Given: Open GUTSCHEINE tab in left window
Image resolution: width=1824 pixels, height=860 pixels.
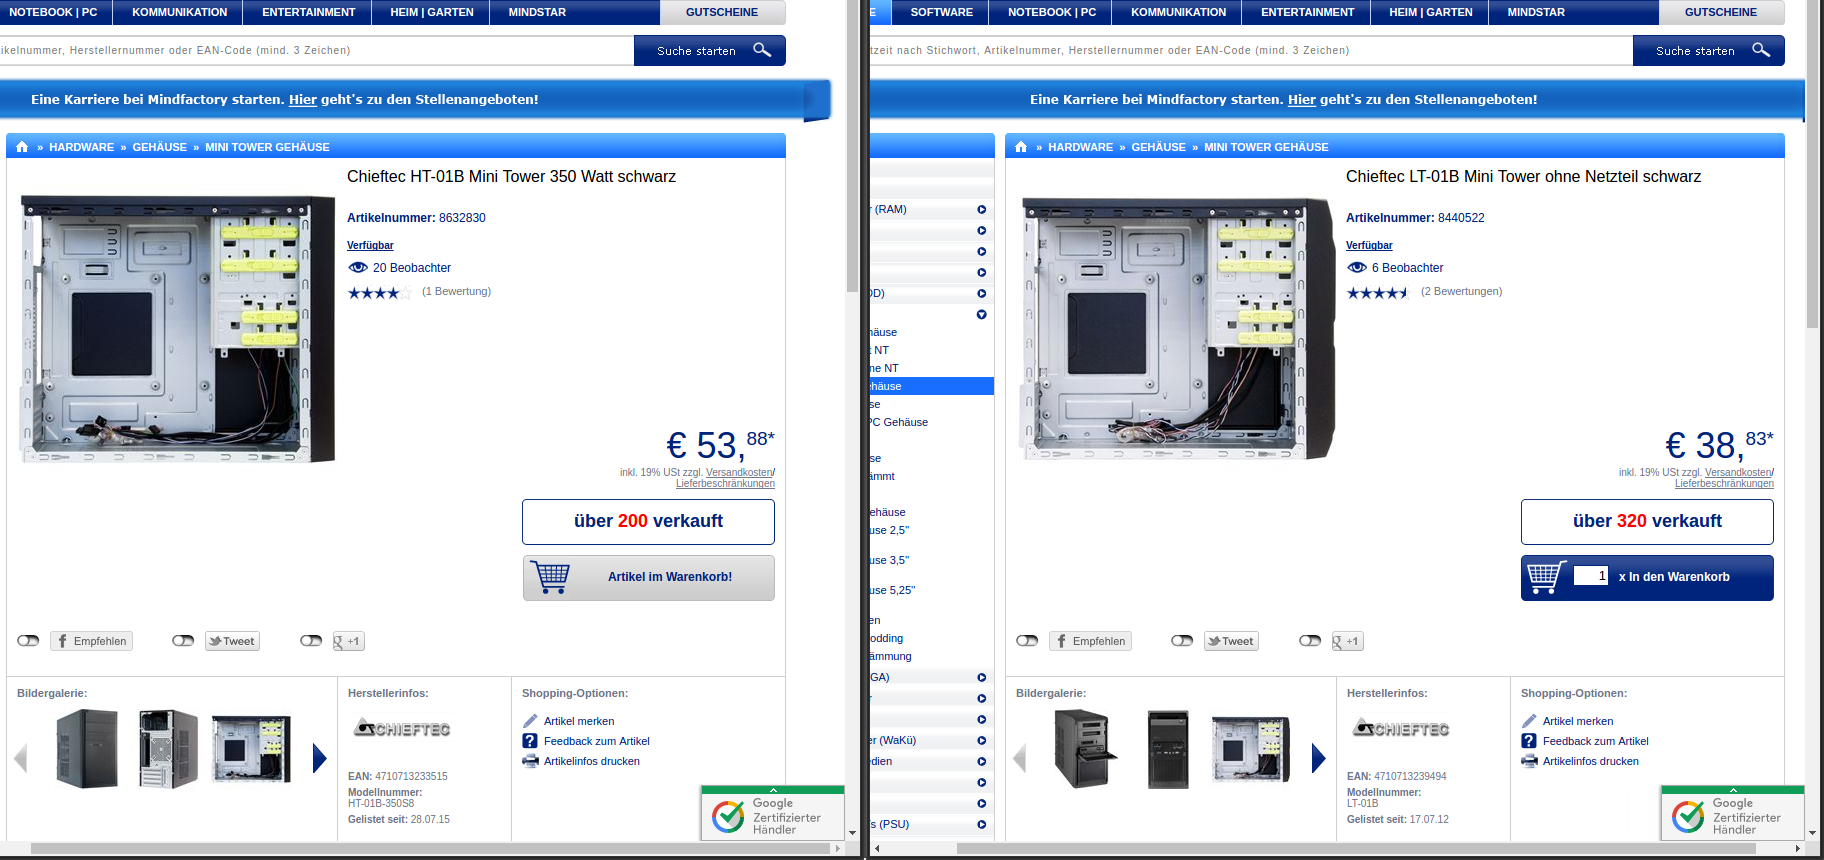Looking at the screenshot, I should (x=722, y=12).
